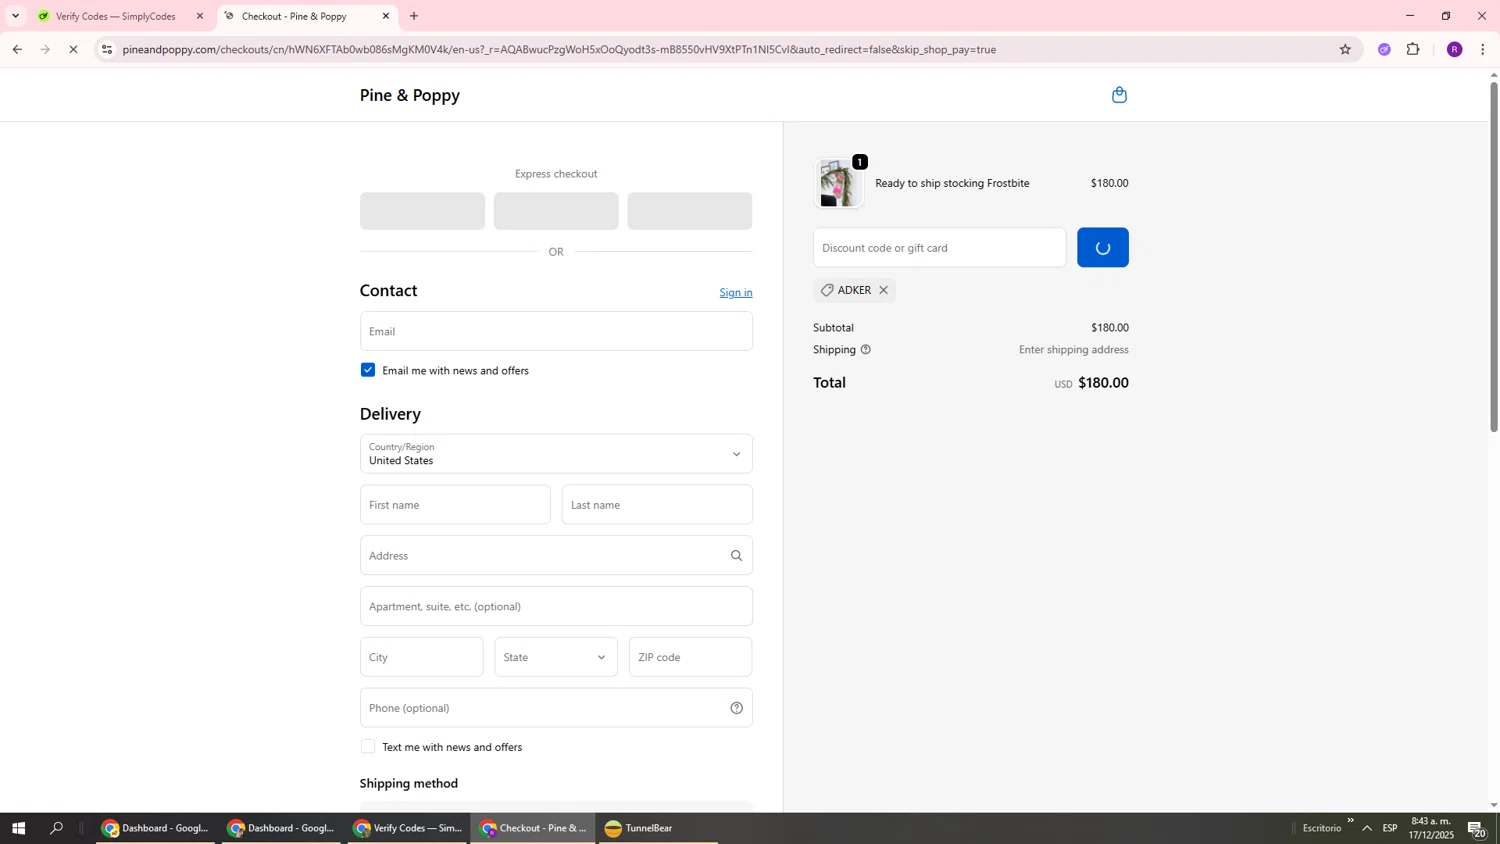
Task: Click the Apartment, suite field
Action: (x=556, y=606)
